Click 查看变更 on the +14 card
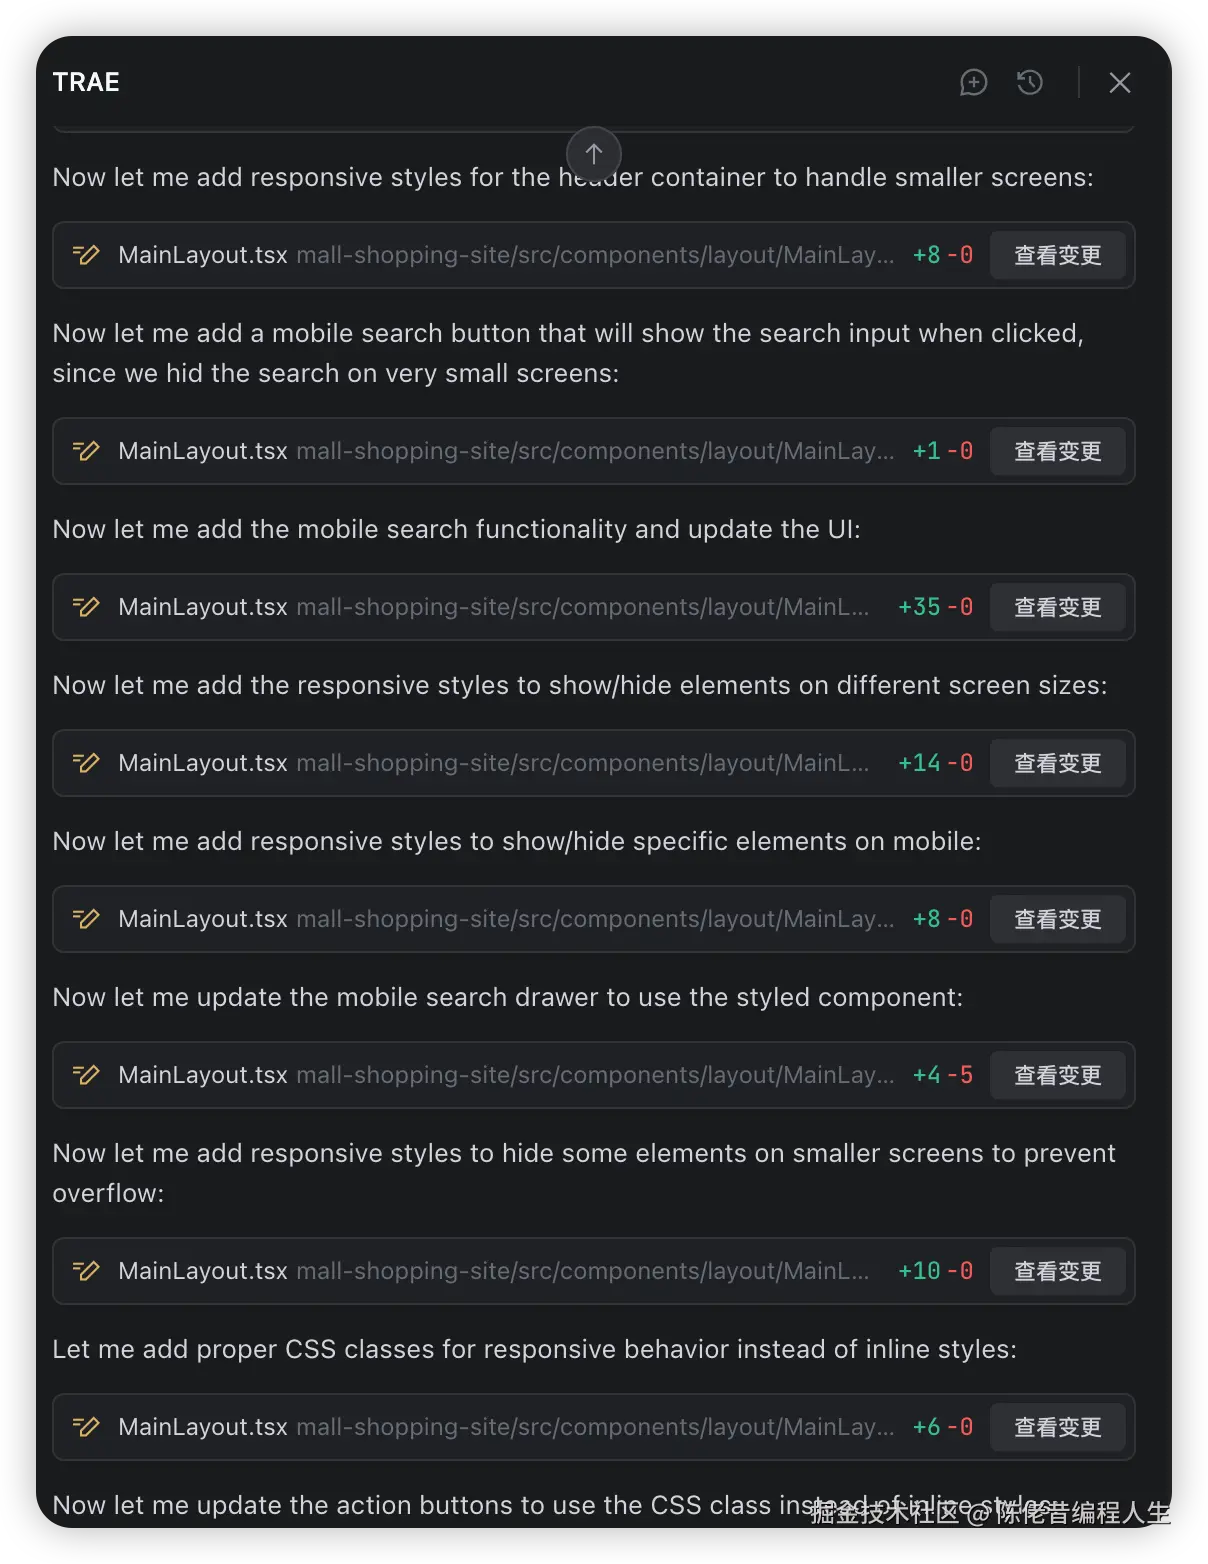This screenshot has width=1208, height=1564. pos(1058,763)
